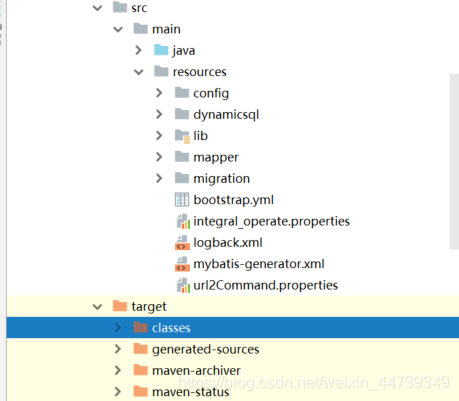Expand the config folder chevron
The height and width of the screenshot is (401, 459).
point(159,93)
